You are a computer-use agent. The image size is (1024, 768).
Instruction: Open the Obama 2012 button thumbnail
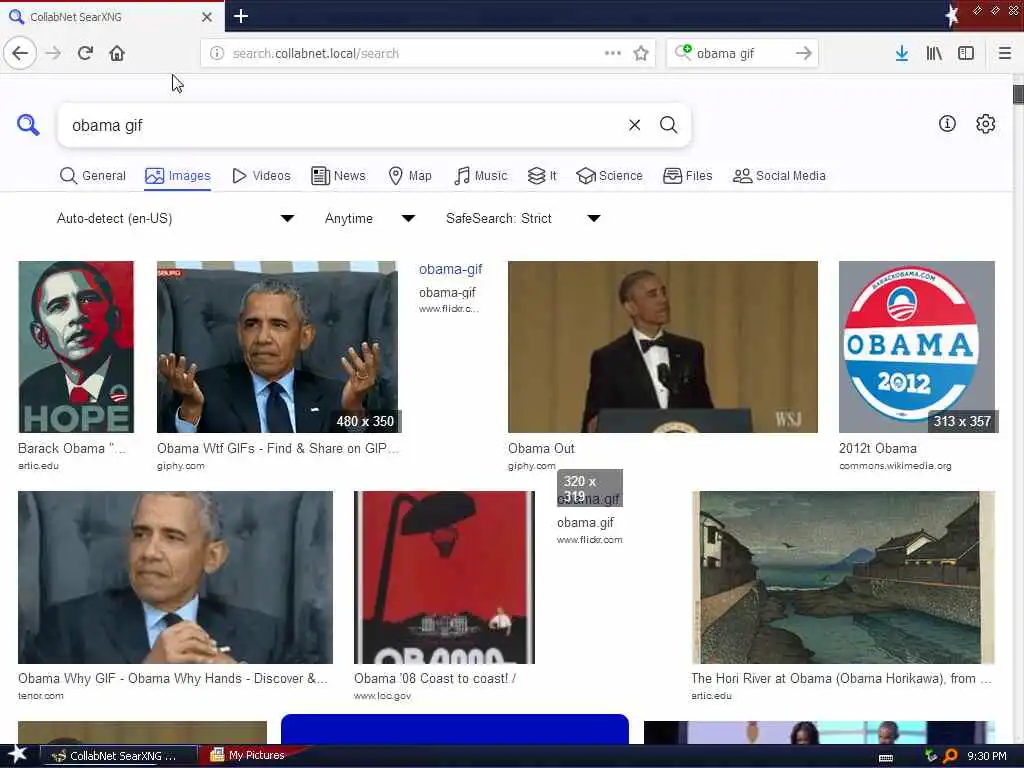(x=917, y=347)
